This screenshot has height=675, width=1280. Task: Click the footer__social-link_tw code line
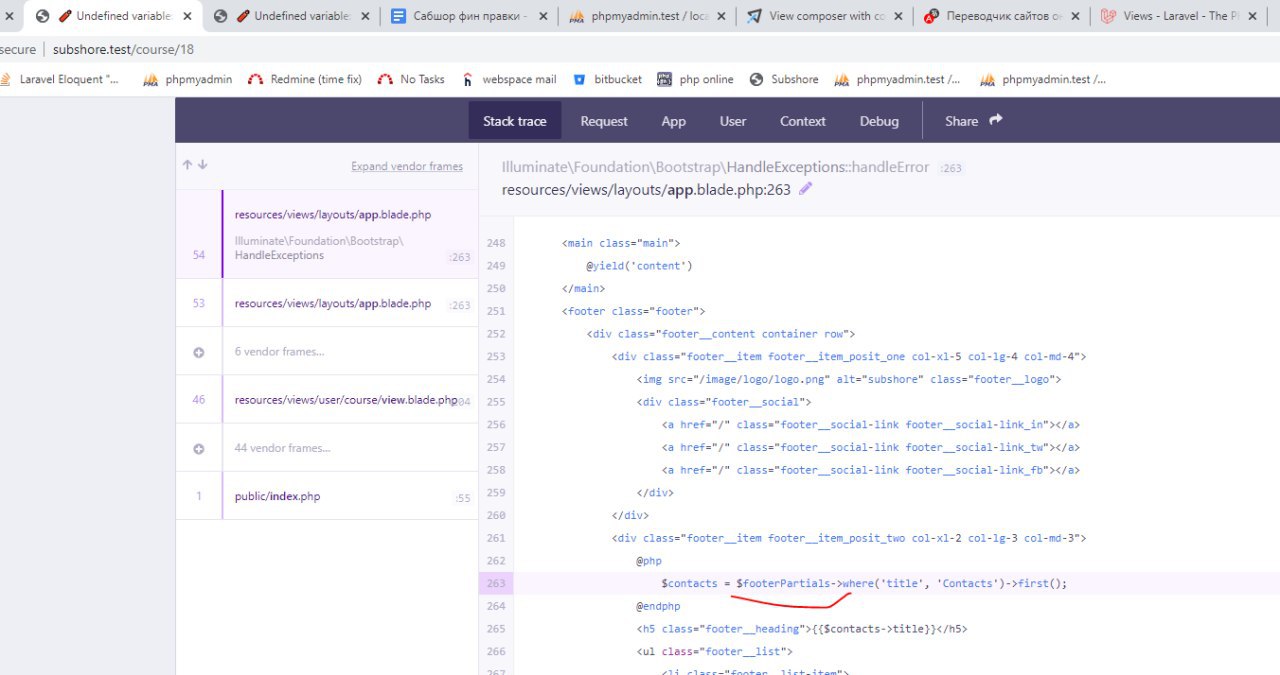pyautogui.click(x=870, y=448)
